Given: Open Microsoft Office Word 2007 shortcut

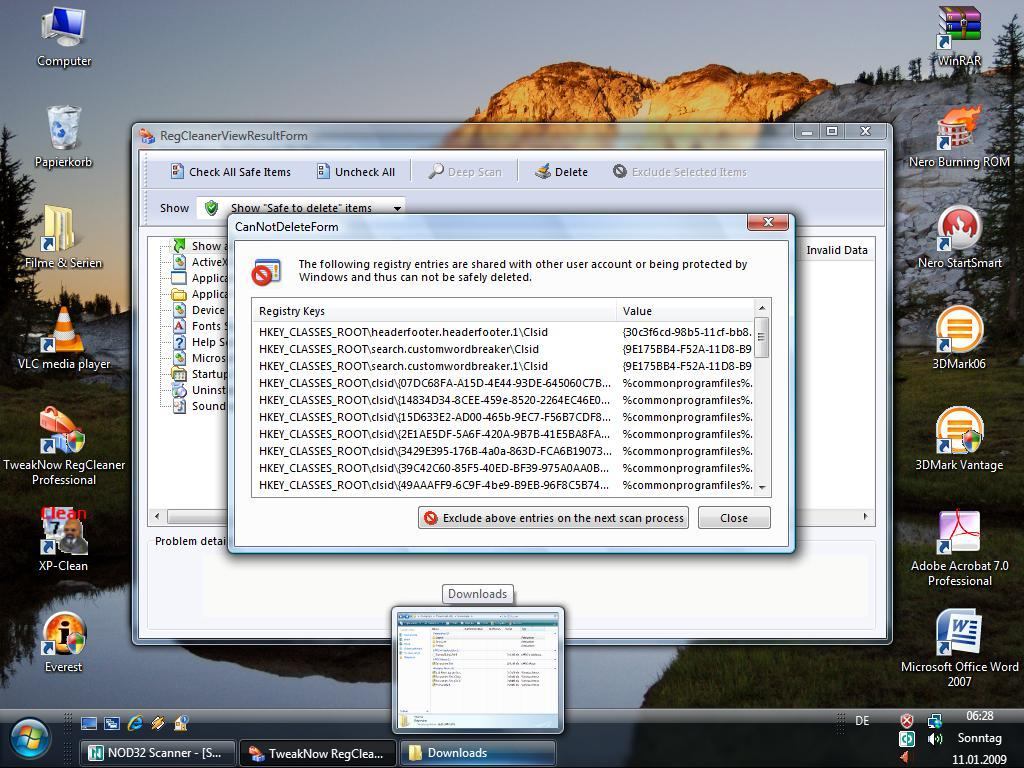Looking at the screenshot, I should [x=959, y=648].
